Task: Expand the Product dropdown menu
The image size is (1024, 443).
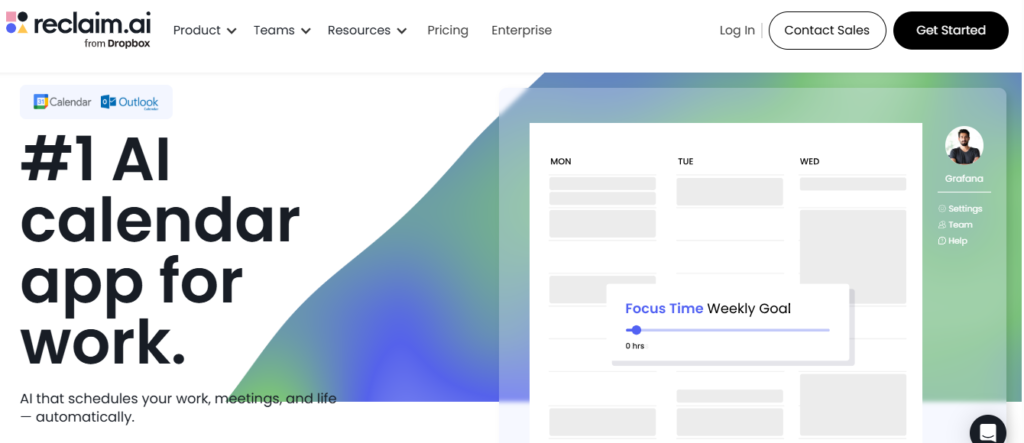Action: pyautogui.click(x=204, y=30)
